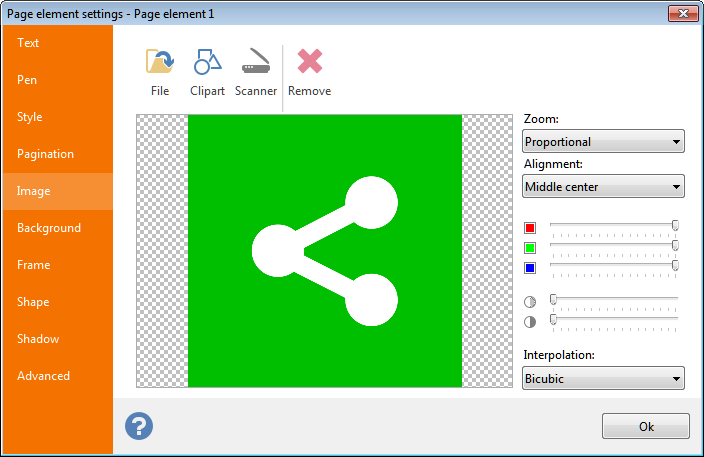Acquire image from Scanner

pos(256,72)
